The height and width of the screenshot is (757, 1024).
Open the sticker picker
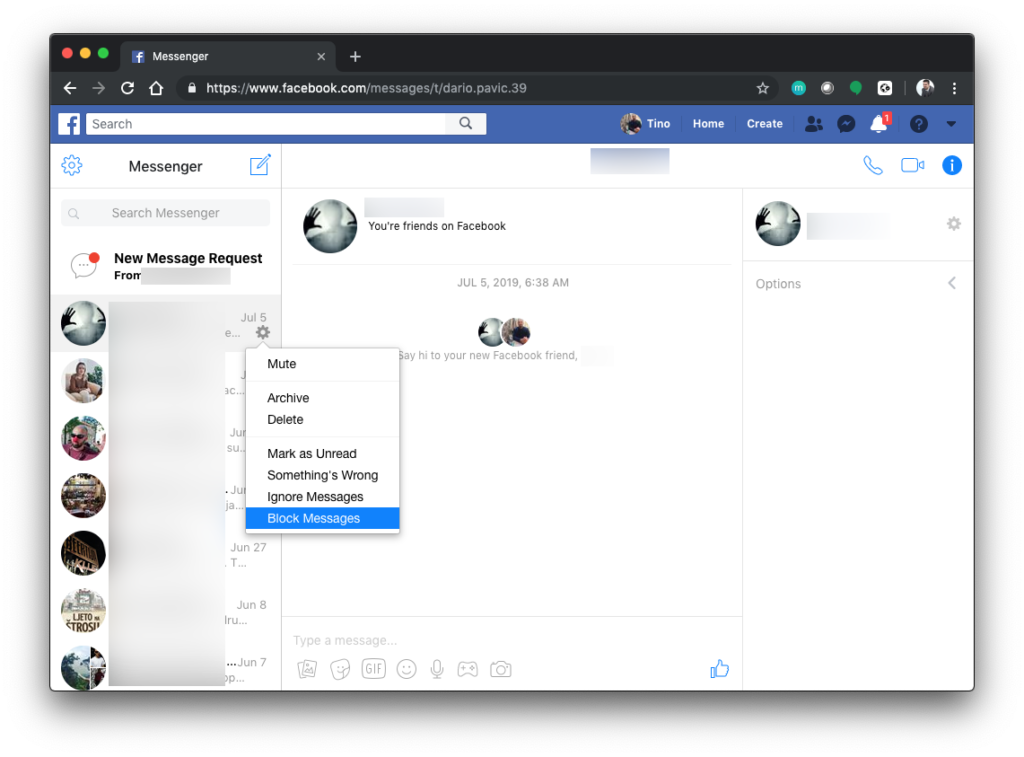click(340, 669)
